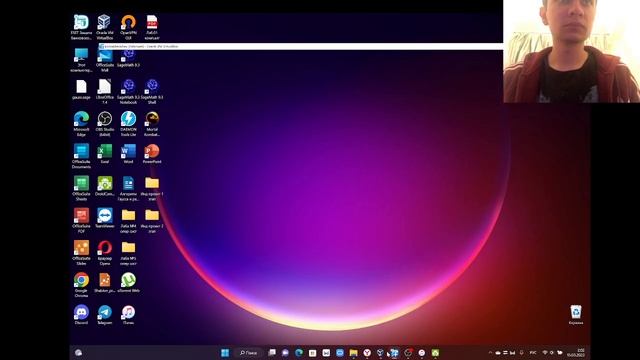
Task: Open the folder right of TeamViewer
Action: 128,220
